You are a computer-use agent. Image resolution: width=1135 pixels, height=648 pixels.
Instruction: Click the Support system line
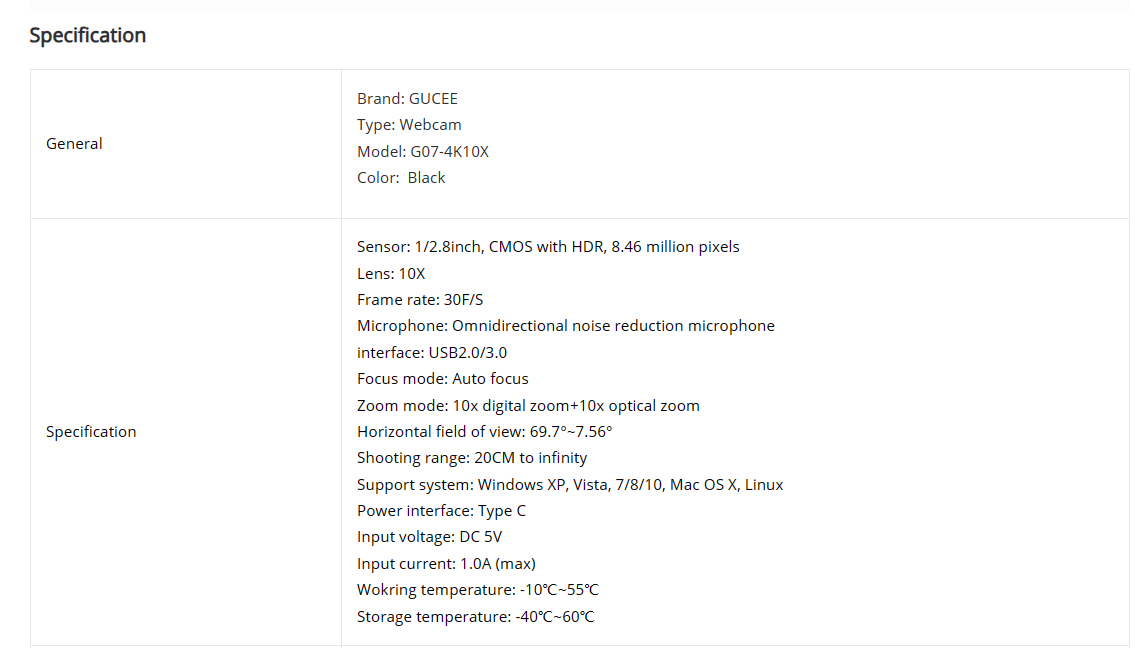(x=570, y=484)
